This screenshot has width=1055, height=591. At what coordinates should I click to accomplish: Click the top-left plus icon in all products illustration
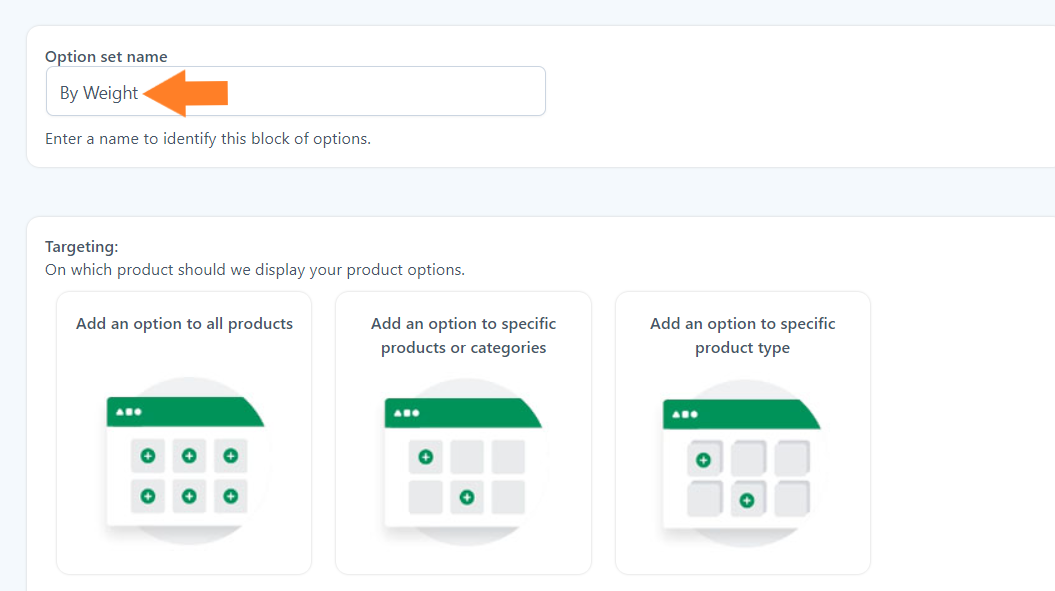[x=148, y=456]
